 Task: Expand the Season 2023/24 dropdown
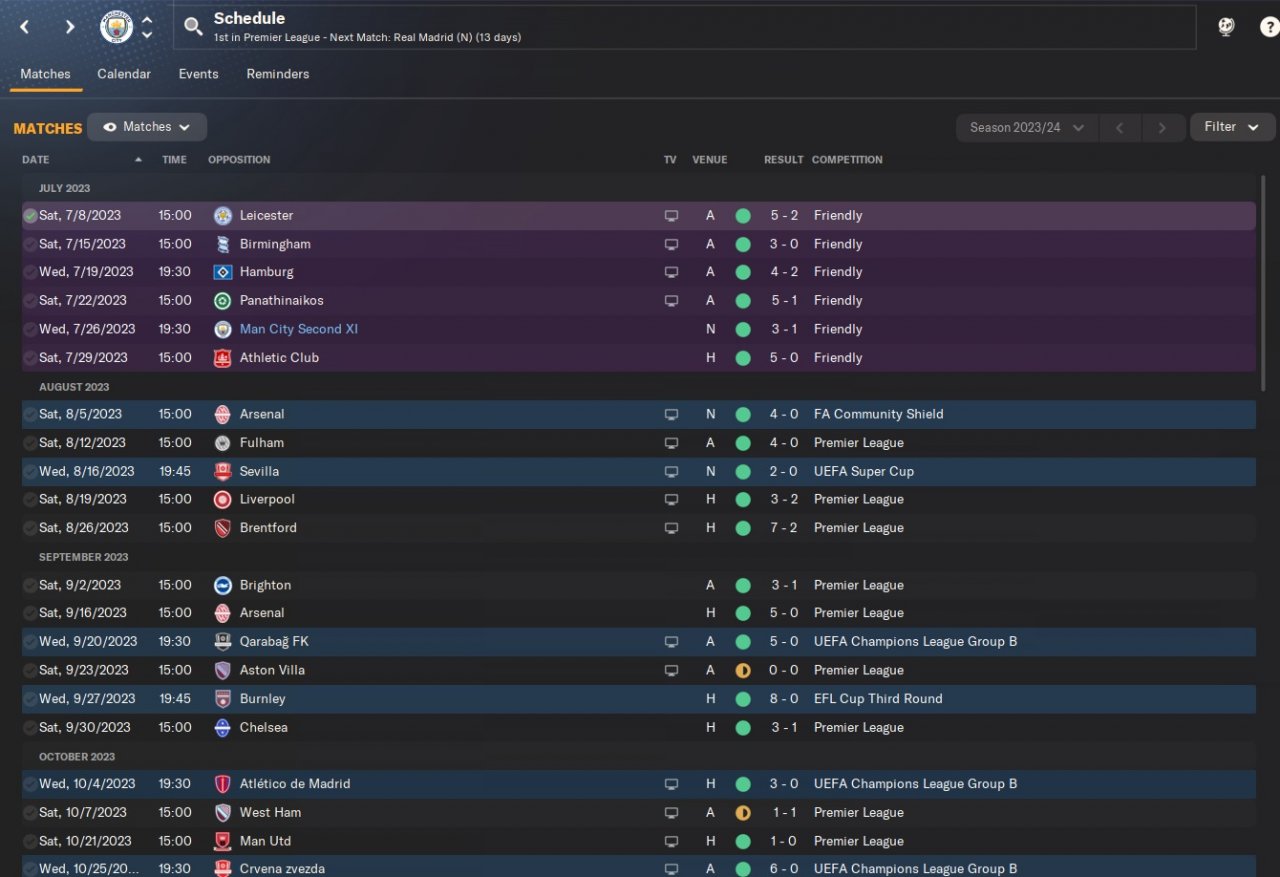coord(1026,128)
